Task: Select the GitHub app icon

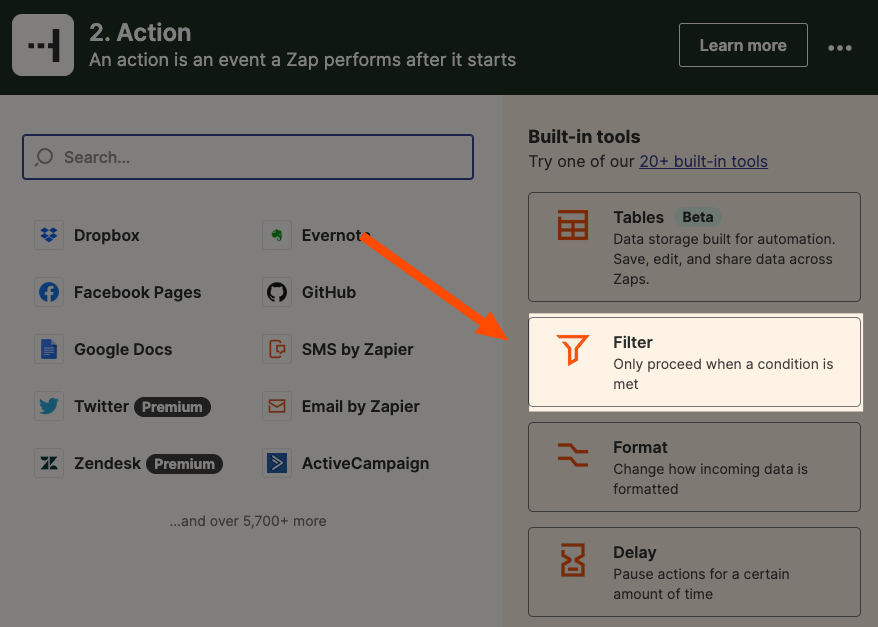Action: 277,292
